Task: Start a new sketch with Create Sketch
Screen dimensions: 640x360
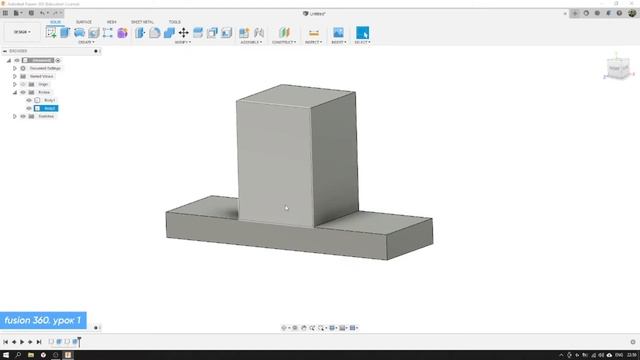Action: click(x=51, y=33)
